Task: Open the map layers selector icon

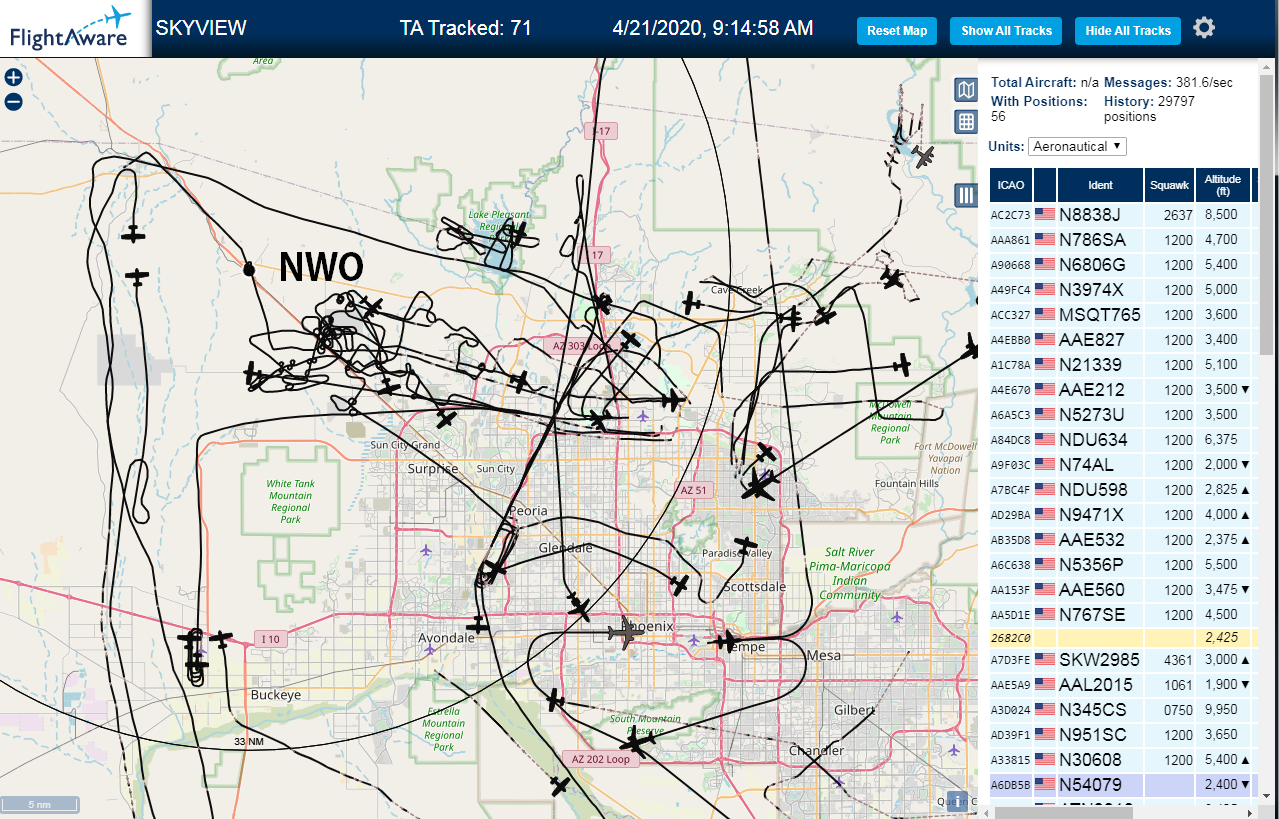Action: coord(966,91)
